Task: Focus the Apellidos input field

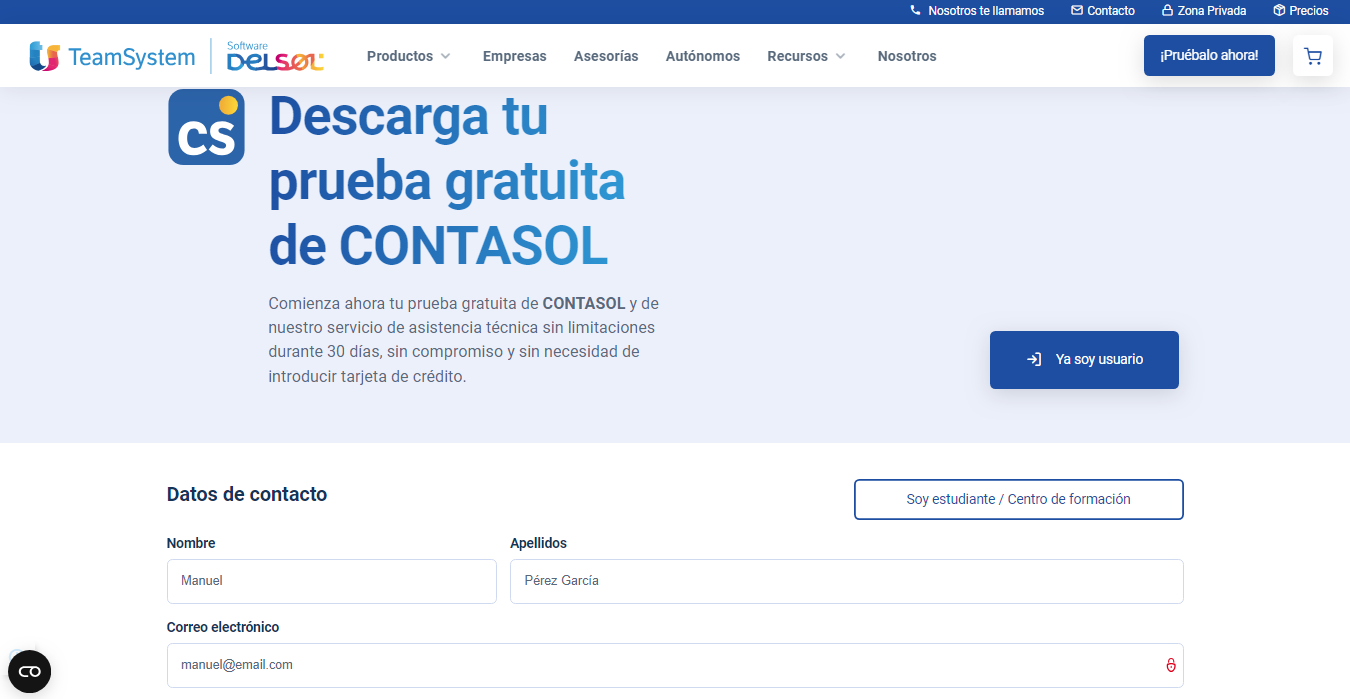Action: (847, 581)
